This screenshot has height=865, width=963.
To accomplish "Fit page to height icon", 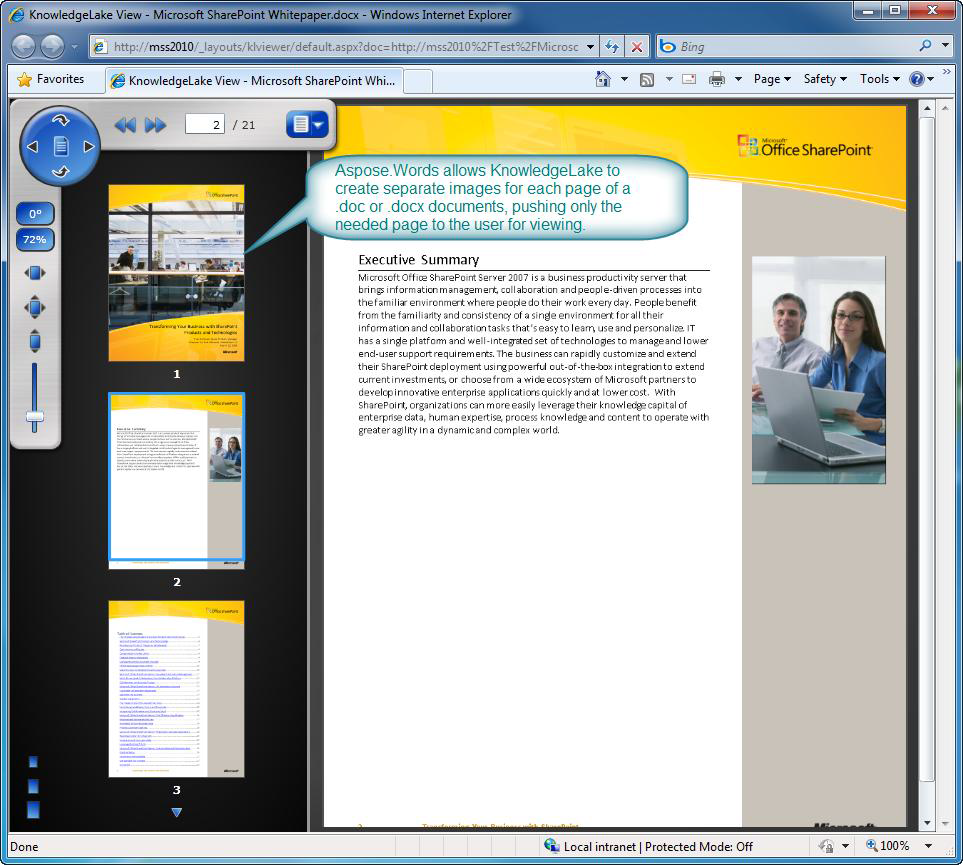I will pyautogui.click(x=35, y=341).
